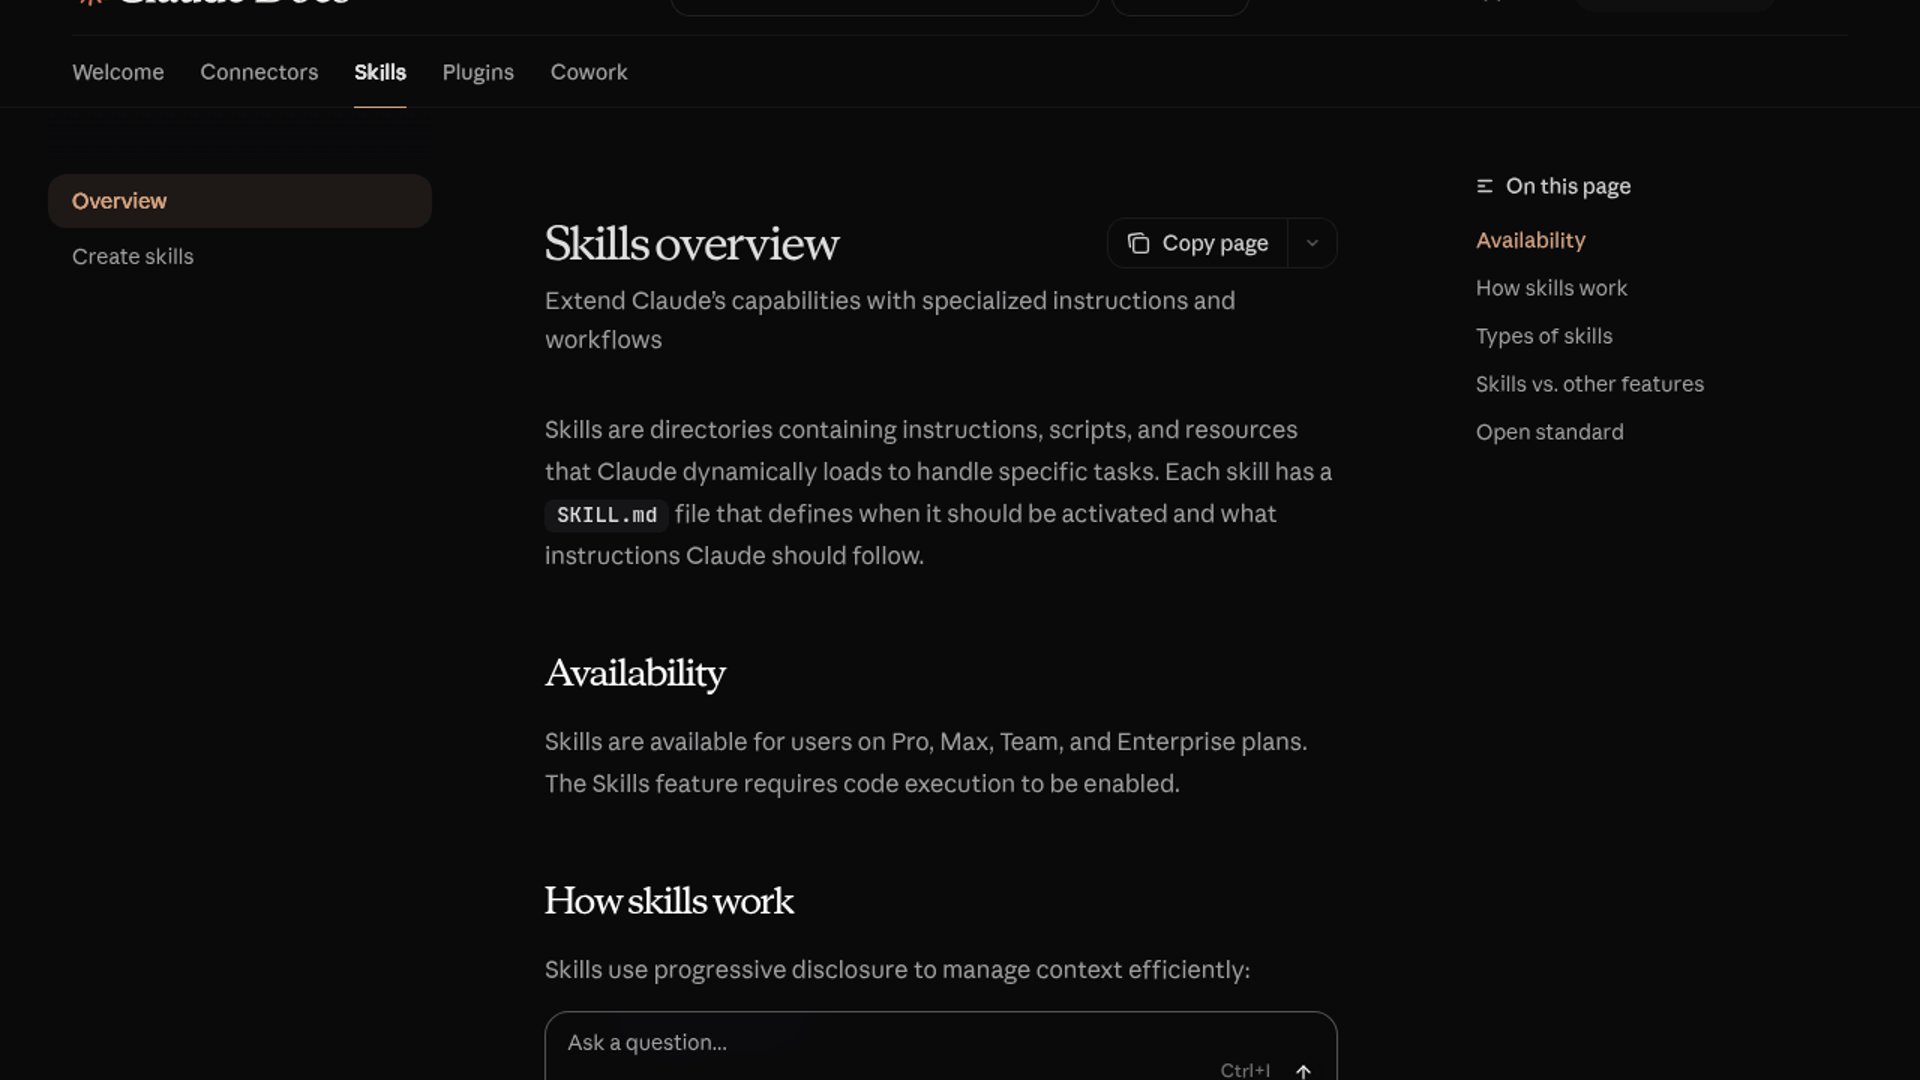Screen dimensions: 1920x1080
Task: Go to the Plugins tab
Action: 478,72
